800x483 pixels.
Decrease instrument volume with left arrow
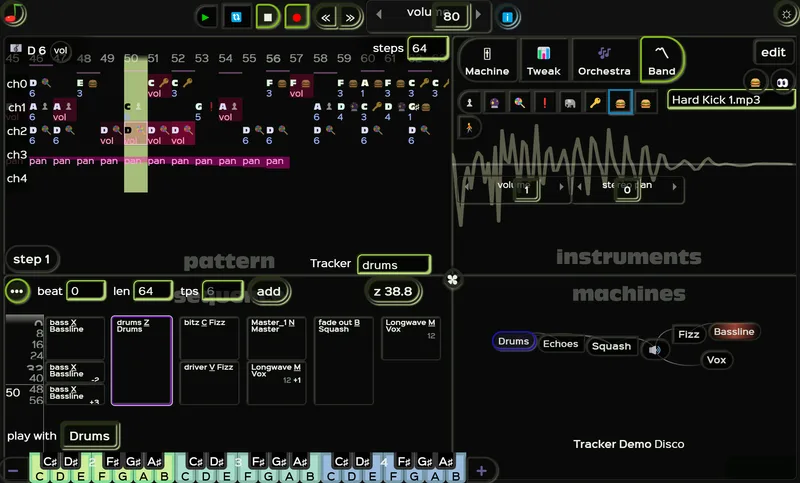[x=466, y=187]
